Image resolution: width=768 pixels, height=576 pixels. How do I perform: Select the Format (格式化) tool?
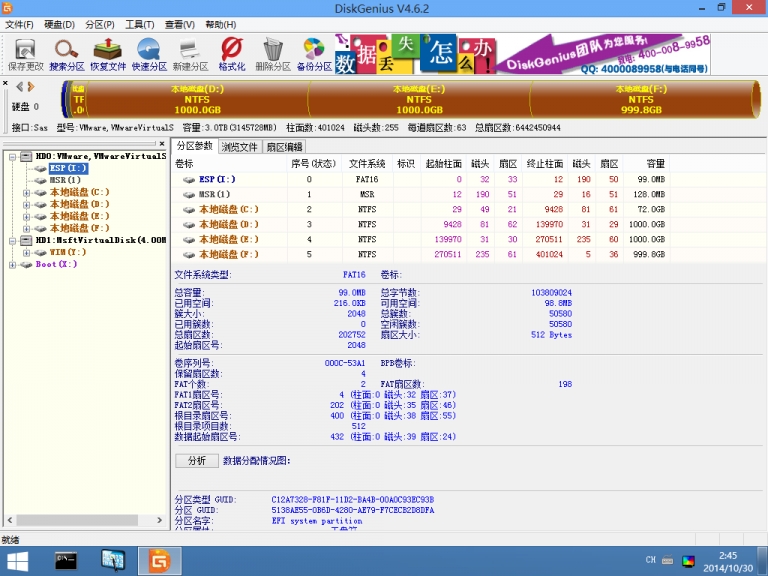click(x=231, y=55)
